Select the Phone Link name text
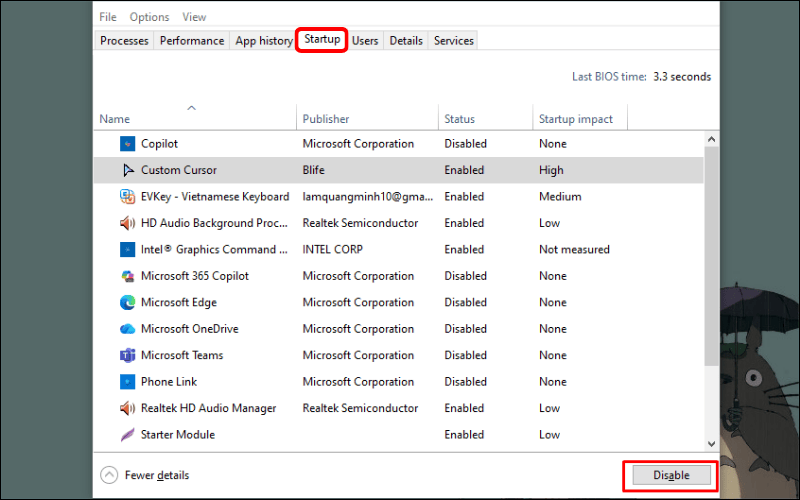Screen dimensions: 800x500 (169, 382)
